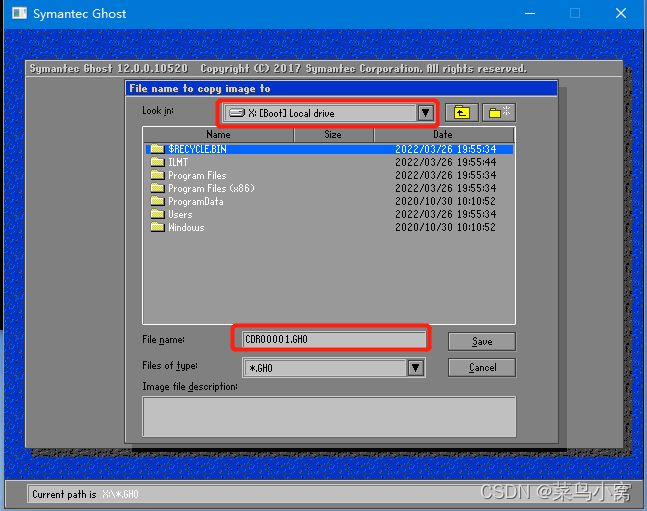
Task: Click the 2022/03/26 19:55:44 date for ILMT
Action: pyautogui.click(x=446, y=162)
